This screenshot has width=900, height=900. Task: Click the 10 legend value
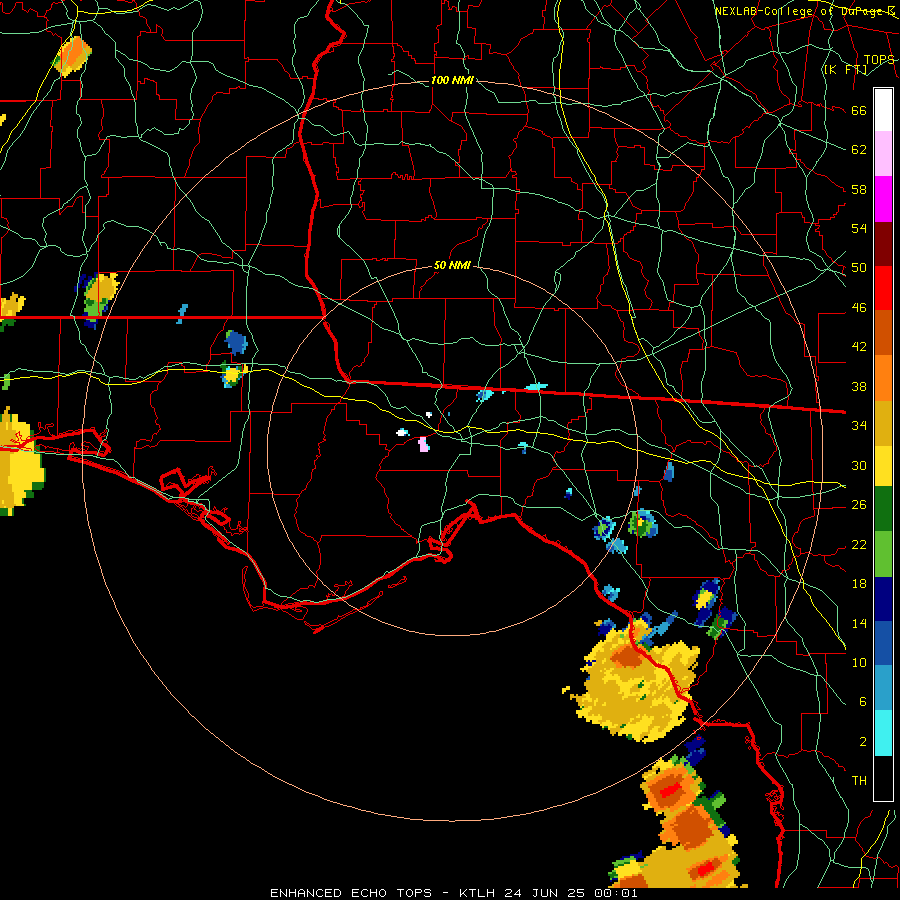(859, 662)
